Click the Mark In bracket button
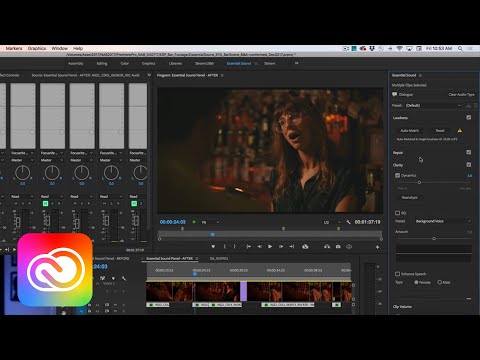 (x=225, y=247)
